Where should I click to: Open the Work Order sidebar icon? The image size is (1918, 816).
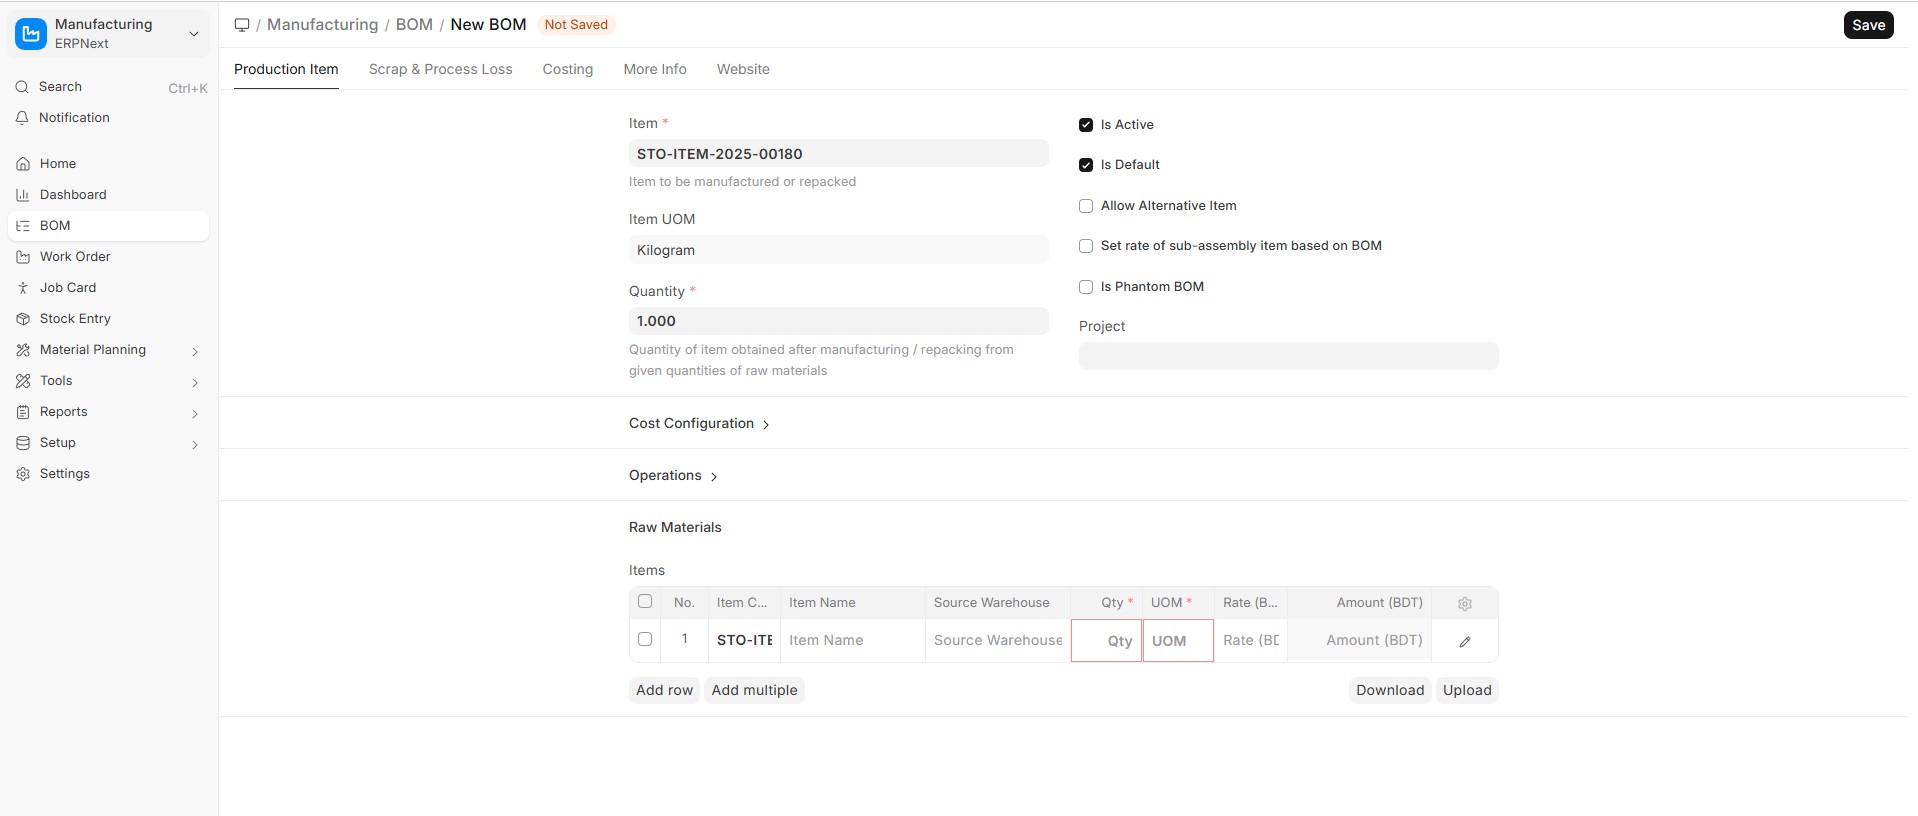pyautogui.click(x=23, y=257)
